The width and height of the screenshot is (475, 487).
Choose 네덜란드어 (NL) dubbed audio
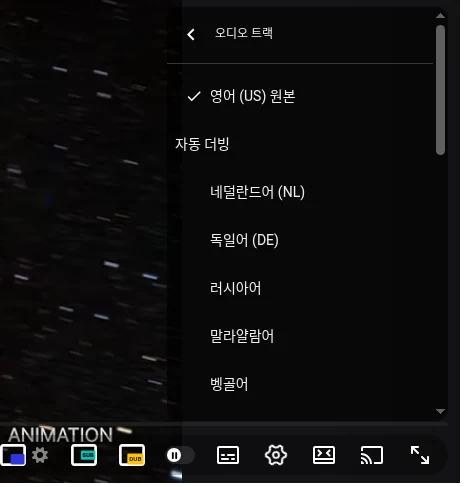[300, 192]
